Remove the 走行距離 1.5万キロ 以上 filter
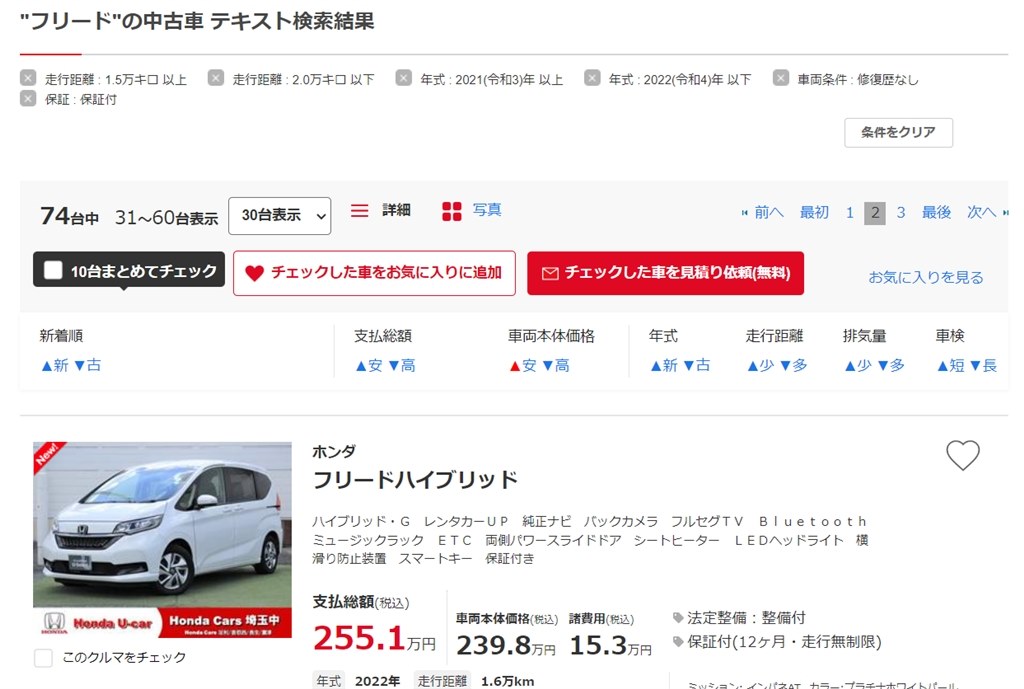This screenshot has width=1024, height=689. (28, 78)
